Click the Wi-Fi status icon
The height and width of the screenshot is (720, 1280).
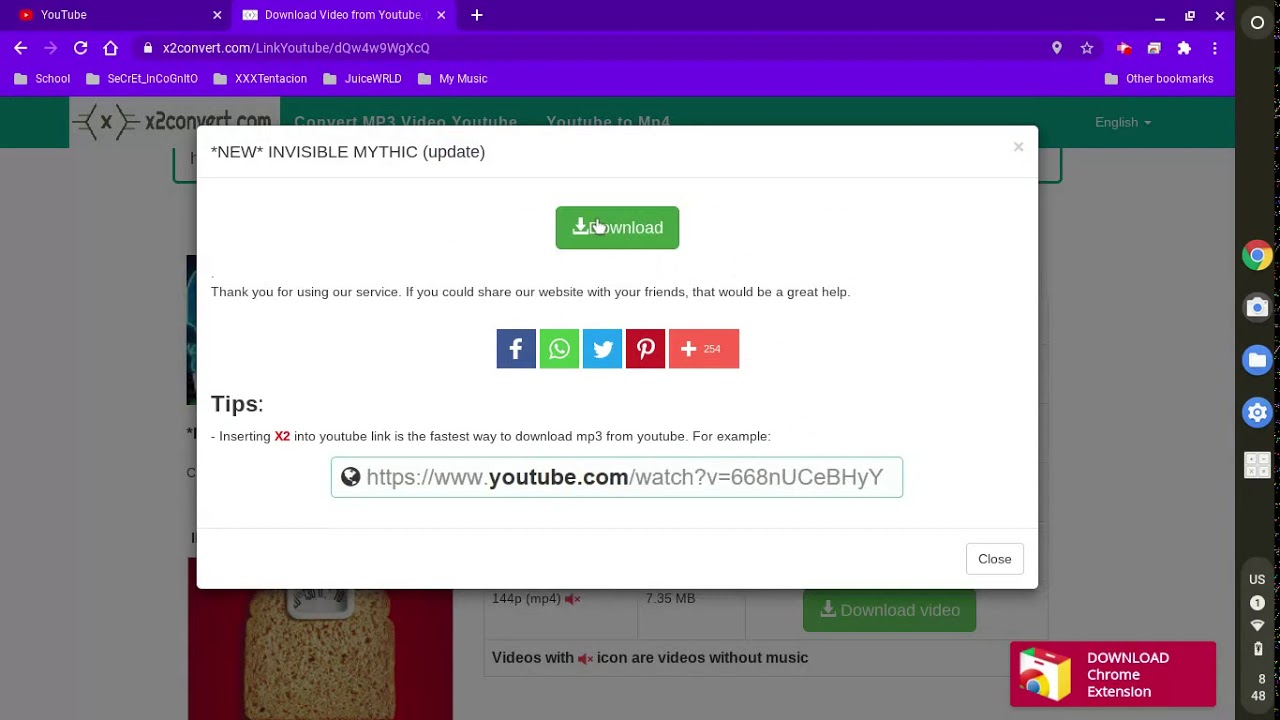pos(1258,626)
